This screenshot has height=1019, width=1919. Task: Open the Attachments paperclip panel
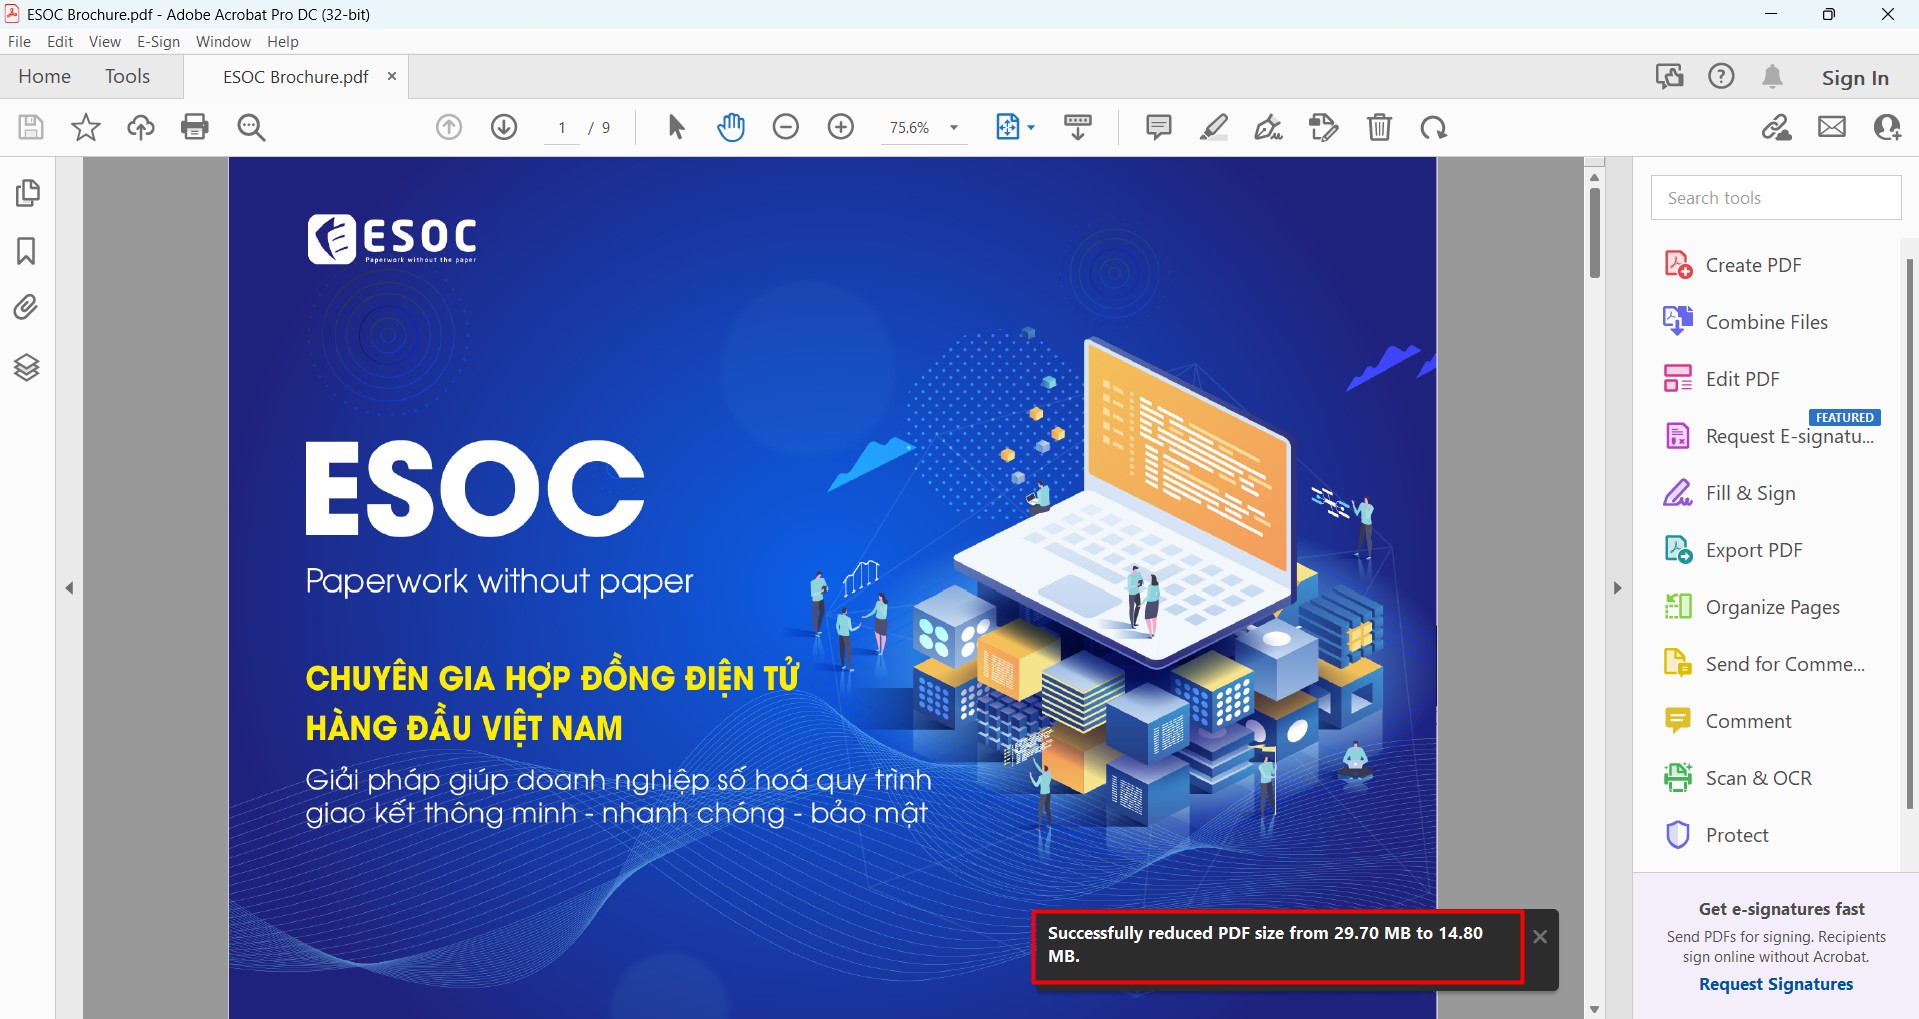(x=27, y=307)
